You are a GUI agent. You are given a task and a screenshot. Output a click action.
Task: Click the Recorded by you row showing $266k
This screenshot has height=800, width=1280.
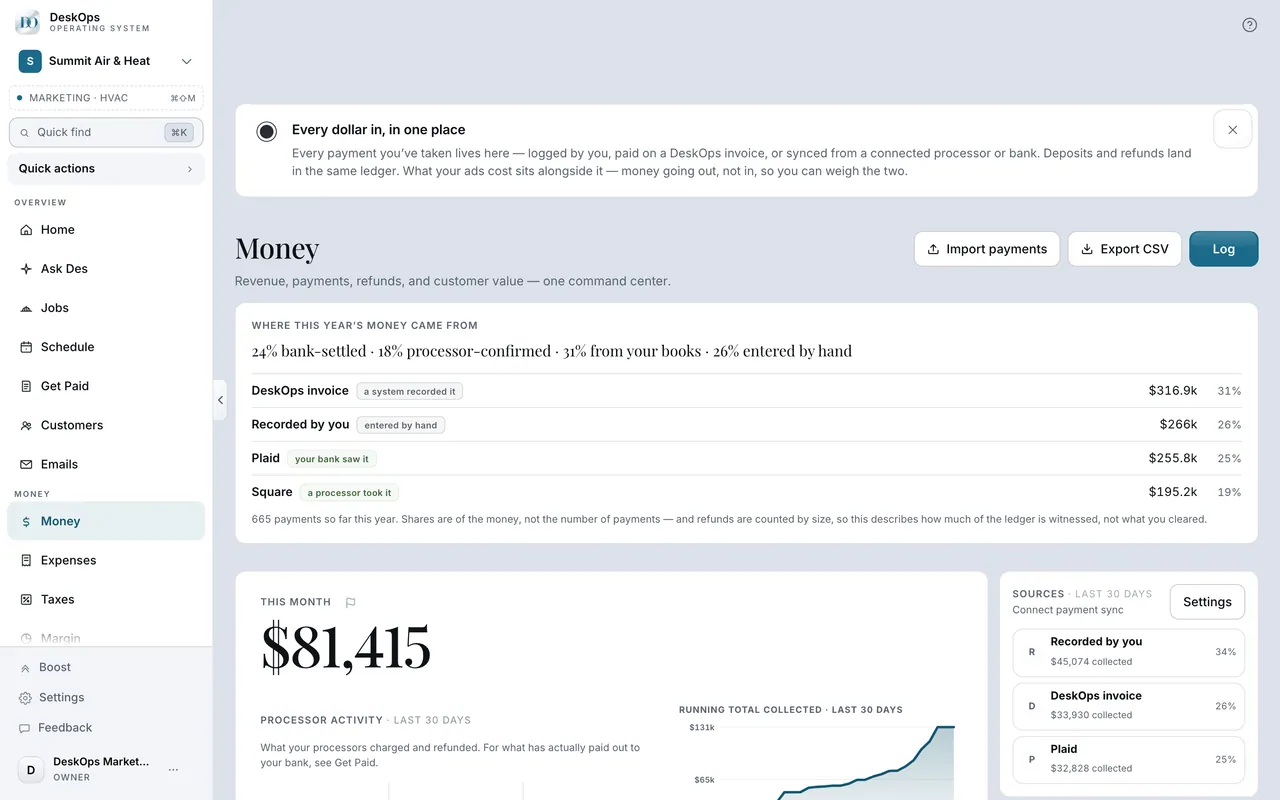[746, 425]
